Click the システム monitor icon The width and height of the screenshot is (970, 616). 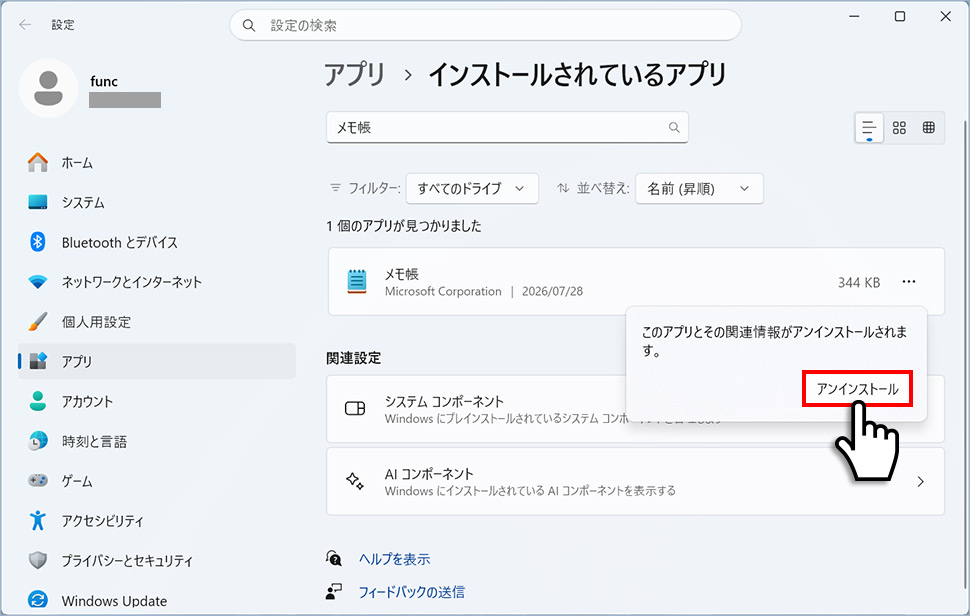point(38,202)
